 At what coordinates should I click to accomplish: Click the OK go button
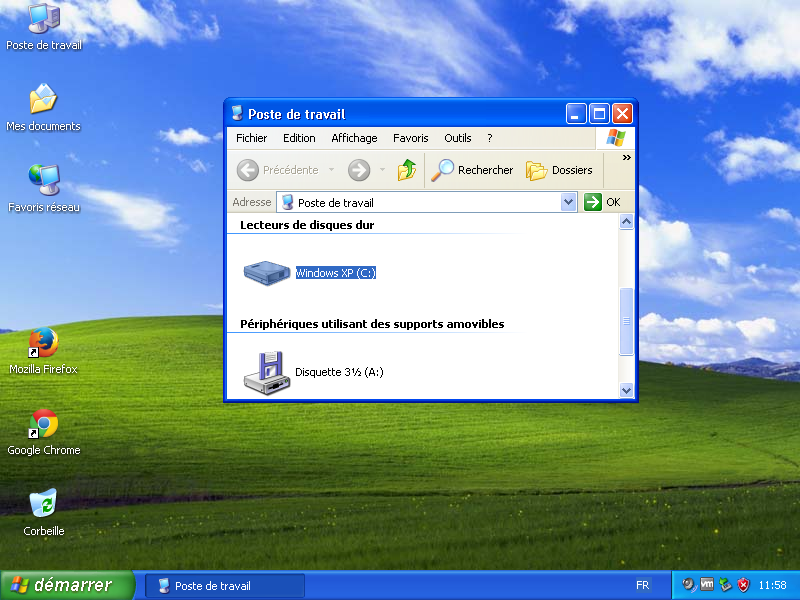click(603, 202)
